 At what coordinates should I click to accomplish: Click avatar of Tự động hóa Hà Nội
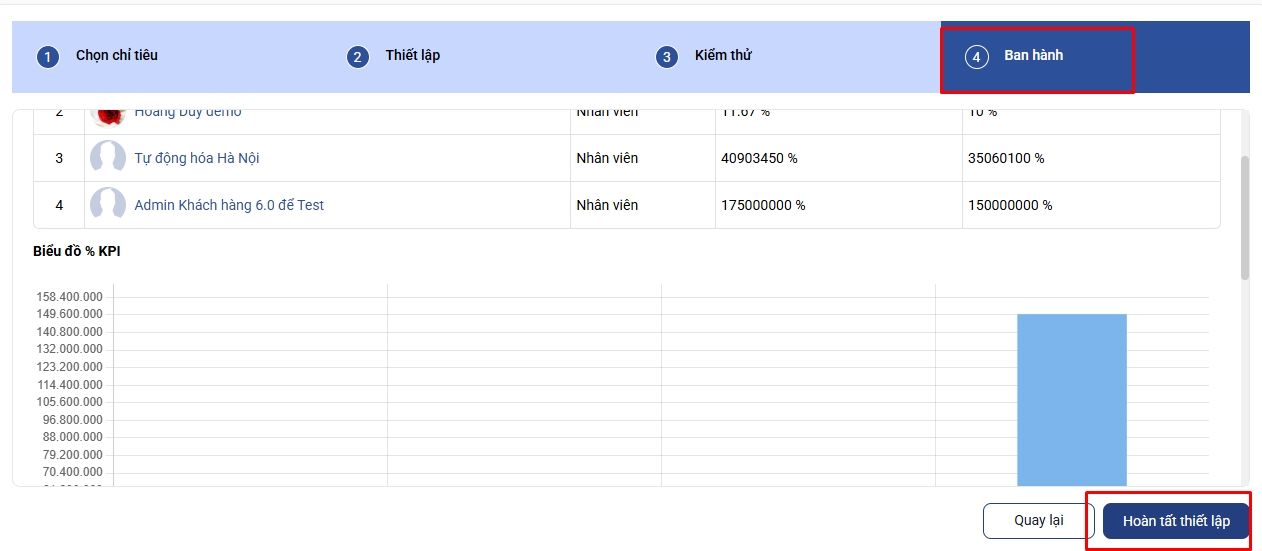click(x=108, y=158)
